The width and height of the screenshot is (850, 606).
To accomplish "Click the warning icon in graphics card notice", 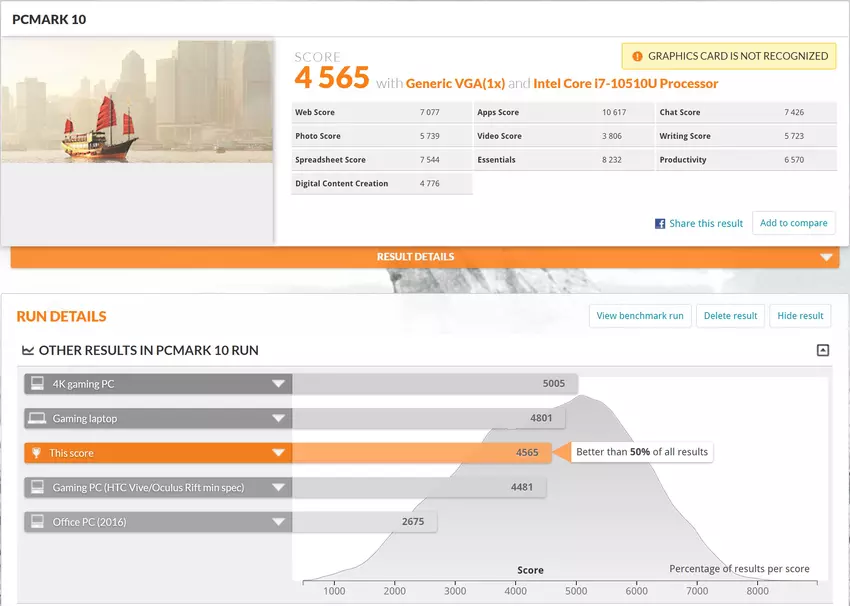I will pos(636,56).
